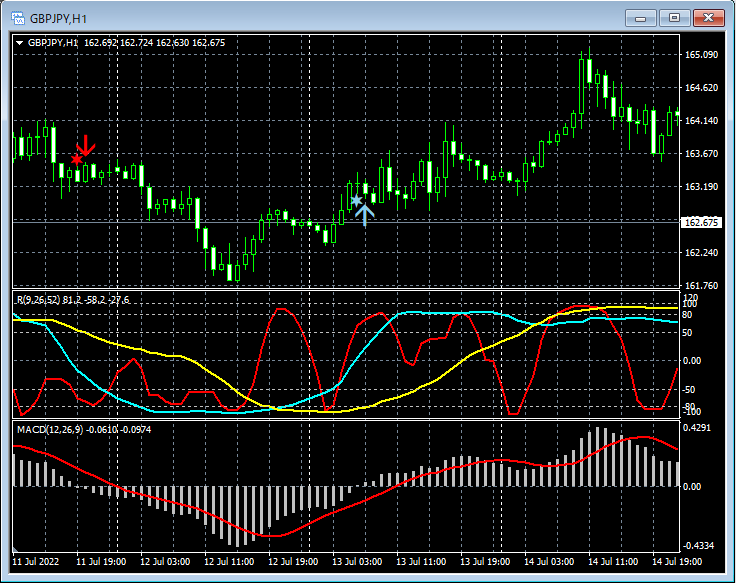
Task: Click the 100 level on oscillator scale
Action: coord(691,304)
